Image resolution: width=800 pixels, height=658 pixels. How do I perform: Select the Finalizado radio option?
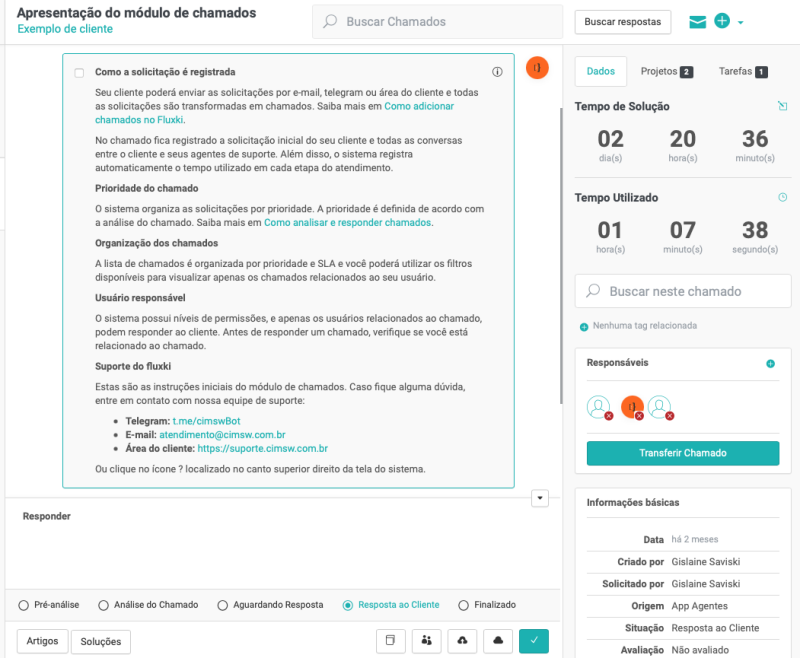click(x=463, y=605)
